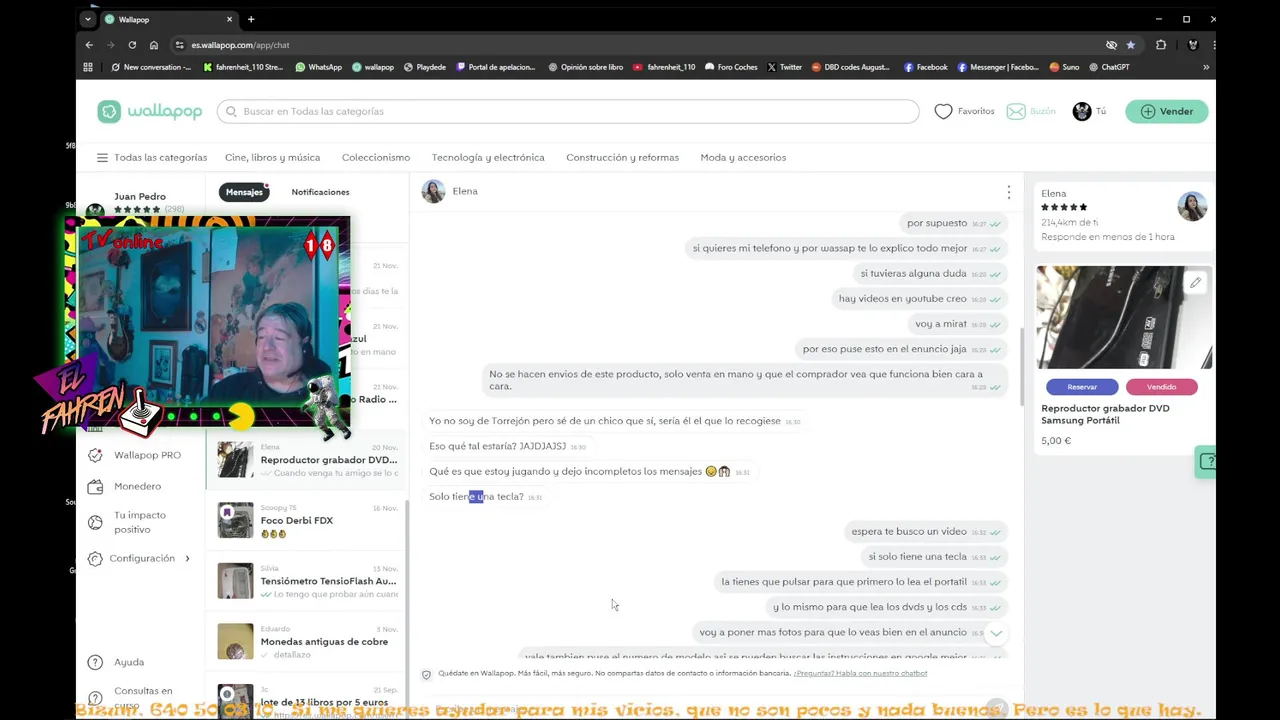Select Cine, libros y música category
The height and width of the screenshot is (720, 1280).
tap(272, 157)
